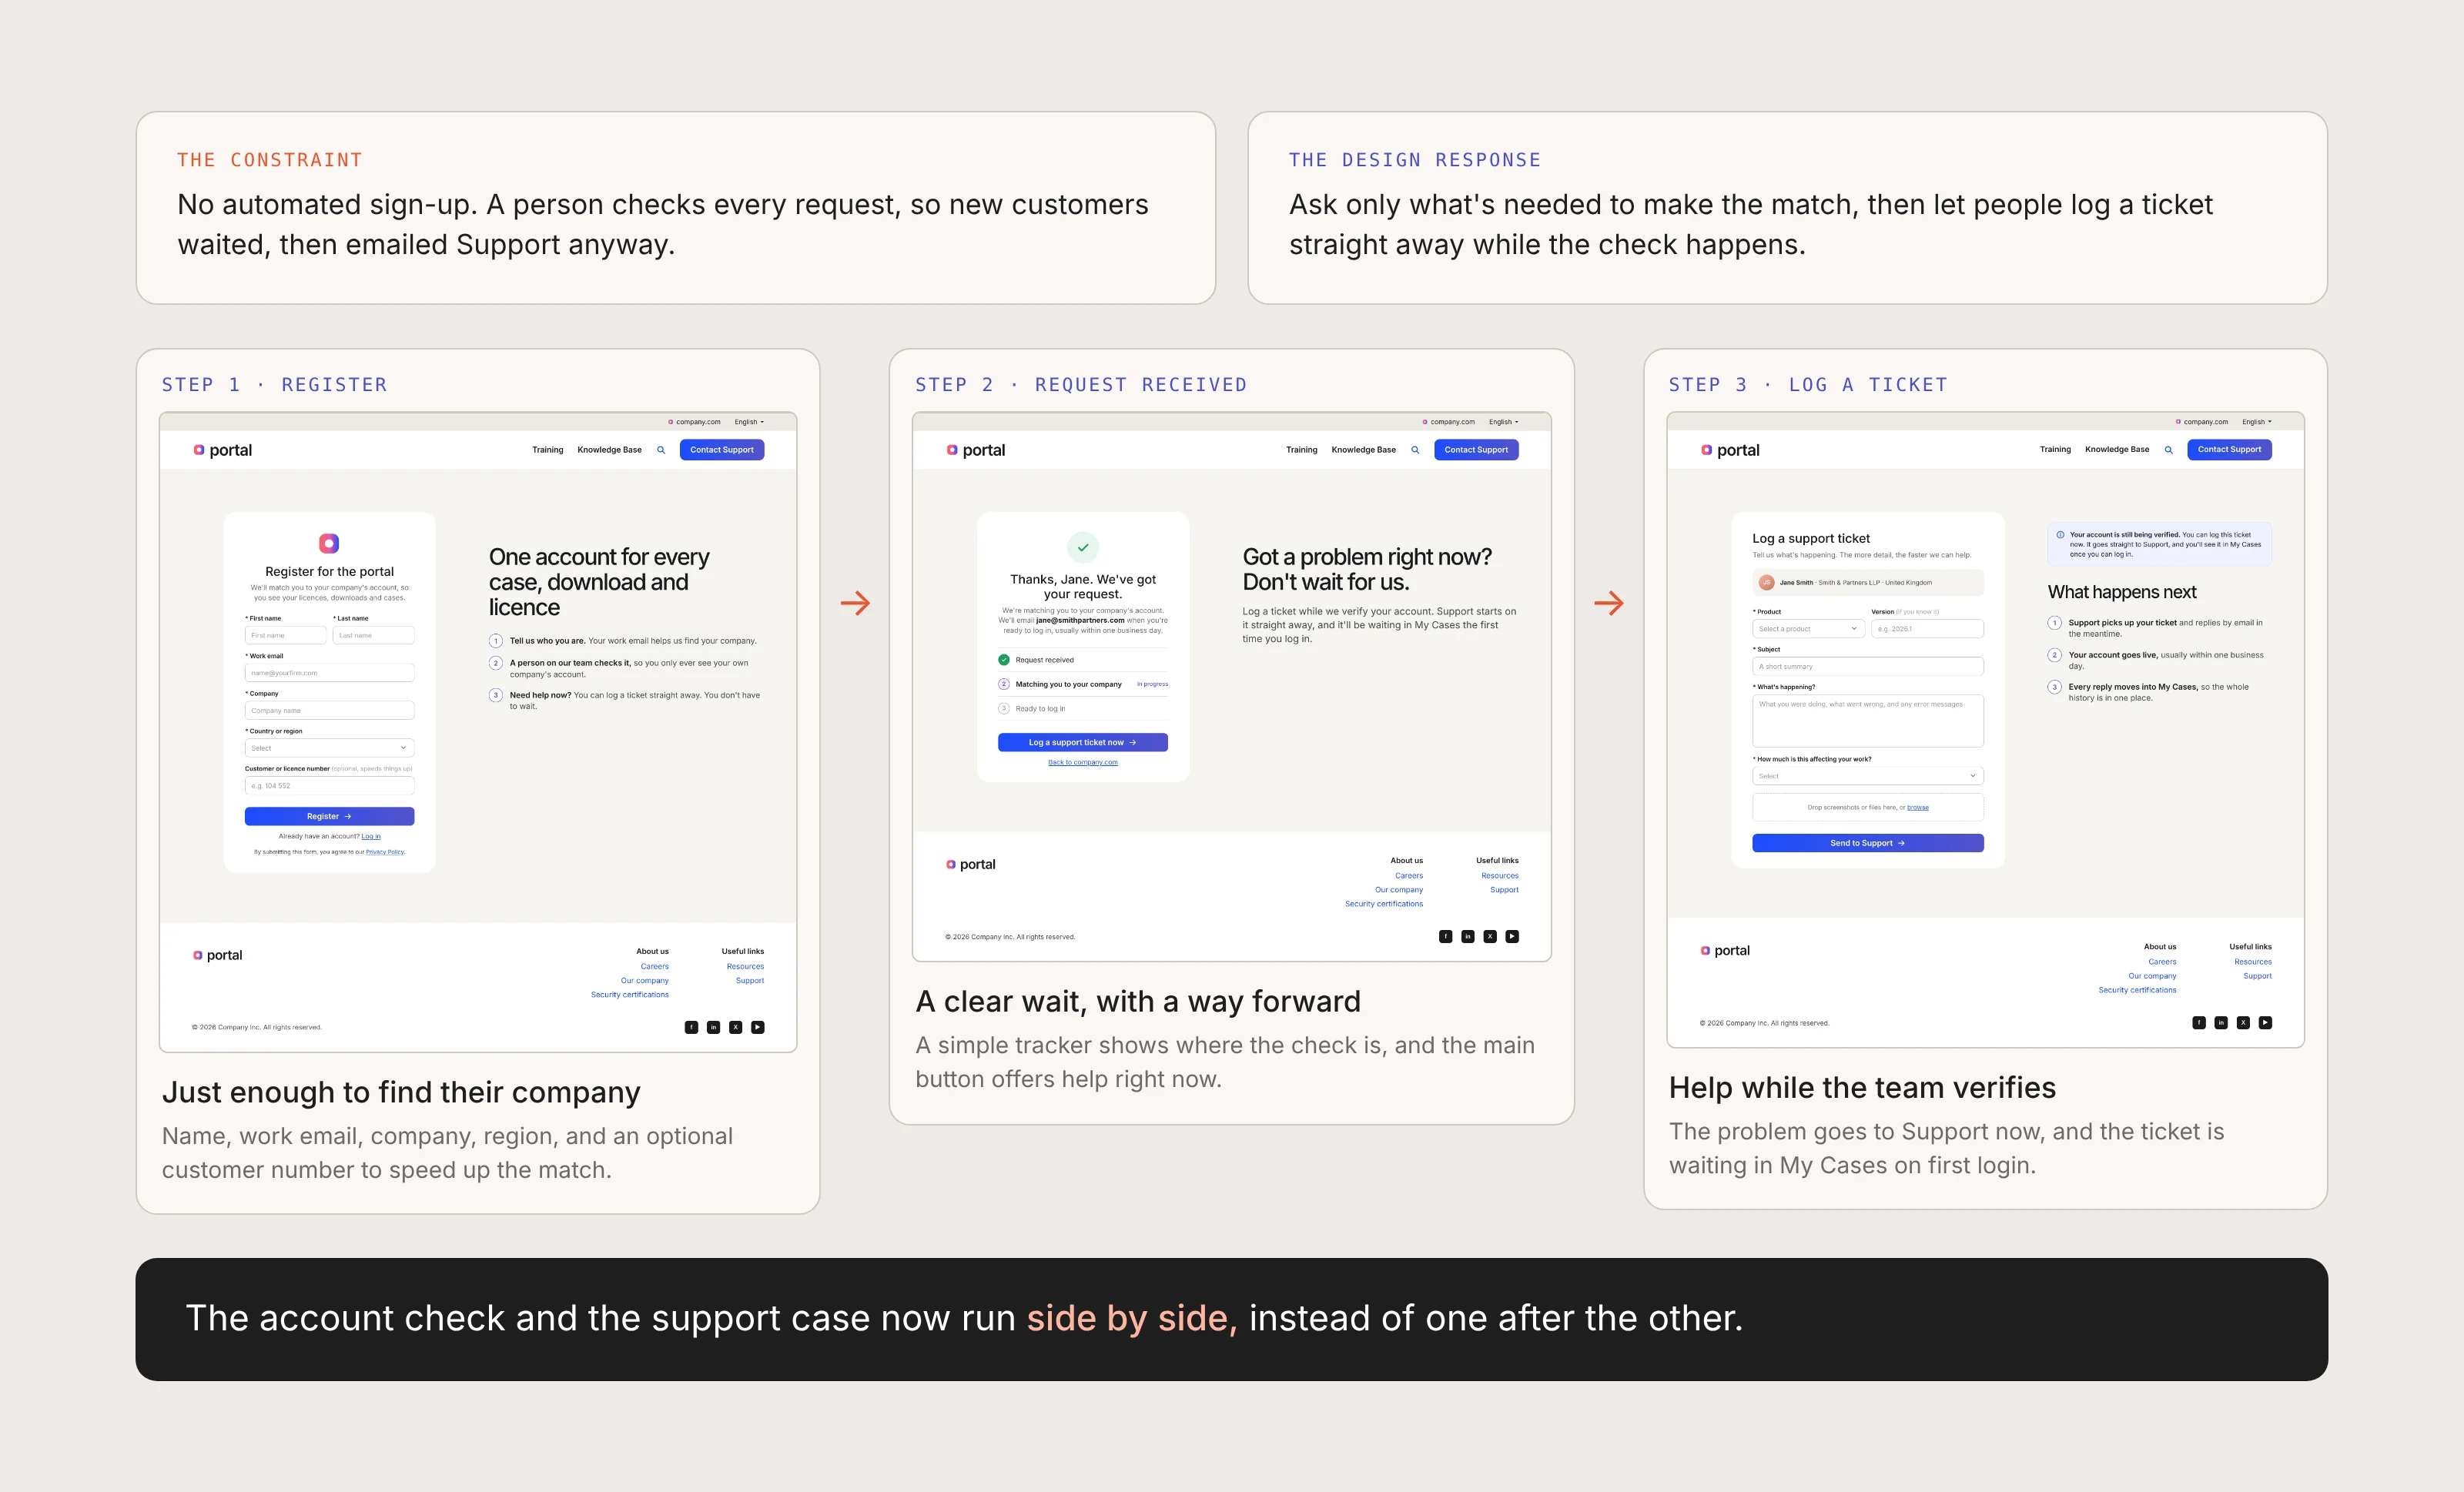
Task: Follow the Back to company.com link
Action: point(1083,762)
